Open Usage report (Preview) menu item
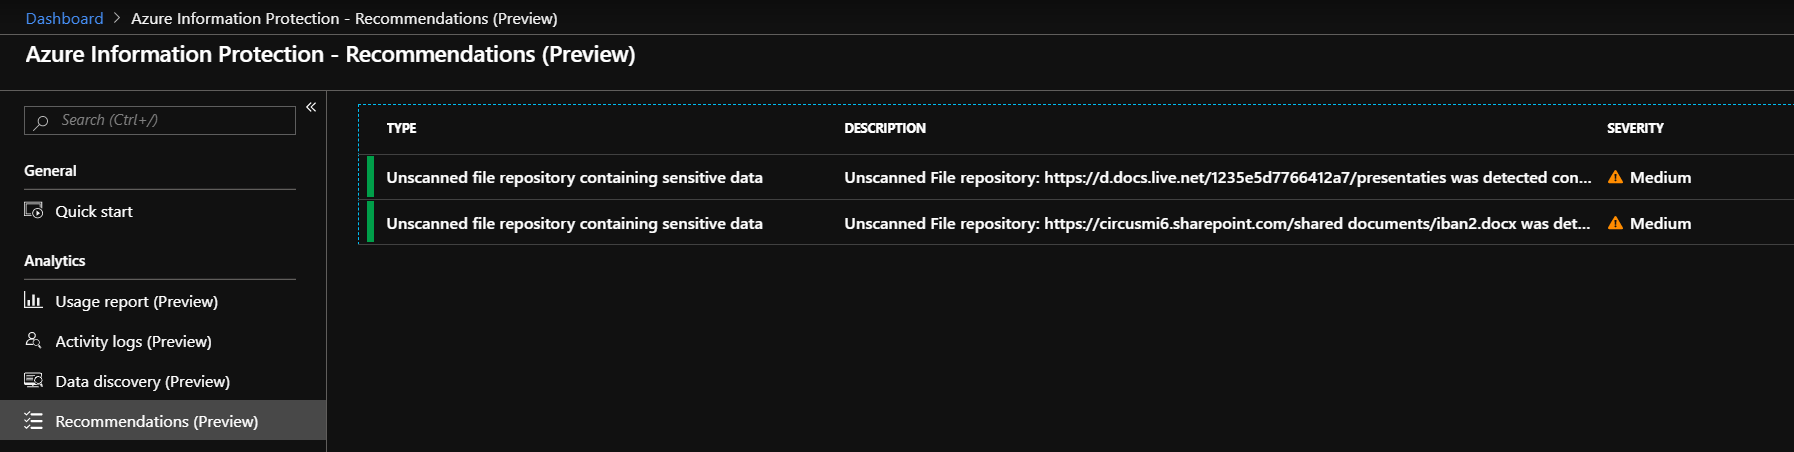This screenshot has width=1794, height=452. tap(136, 301)
